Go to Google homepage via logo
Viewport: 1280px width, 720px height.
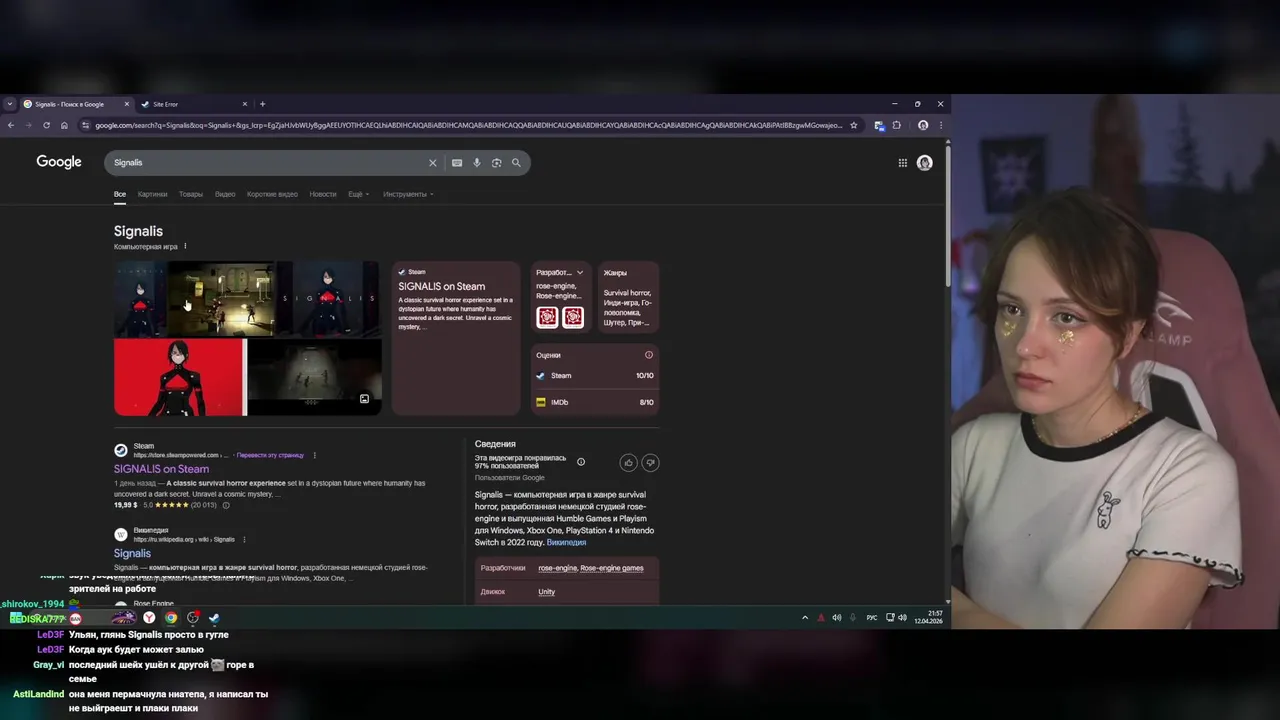coord(59,162)
